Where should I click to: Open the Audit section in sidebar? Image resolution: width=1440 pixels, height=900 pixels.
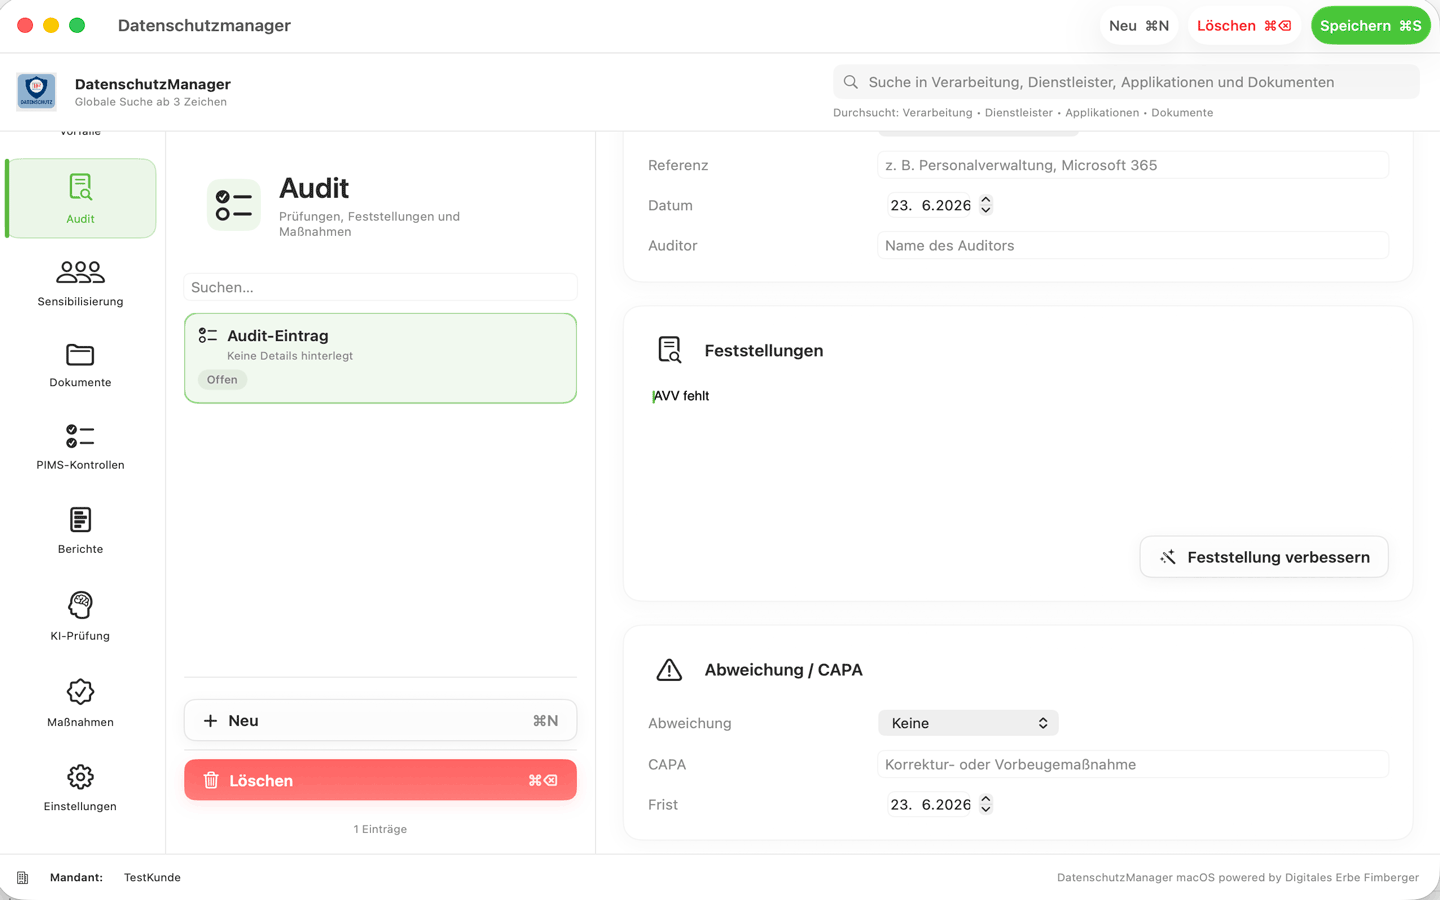click(81, 198)
